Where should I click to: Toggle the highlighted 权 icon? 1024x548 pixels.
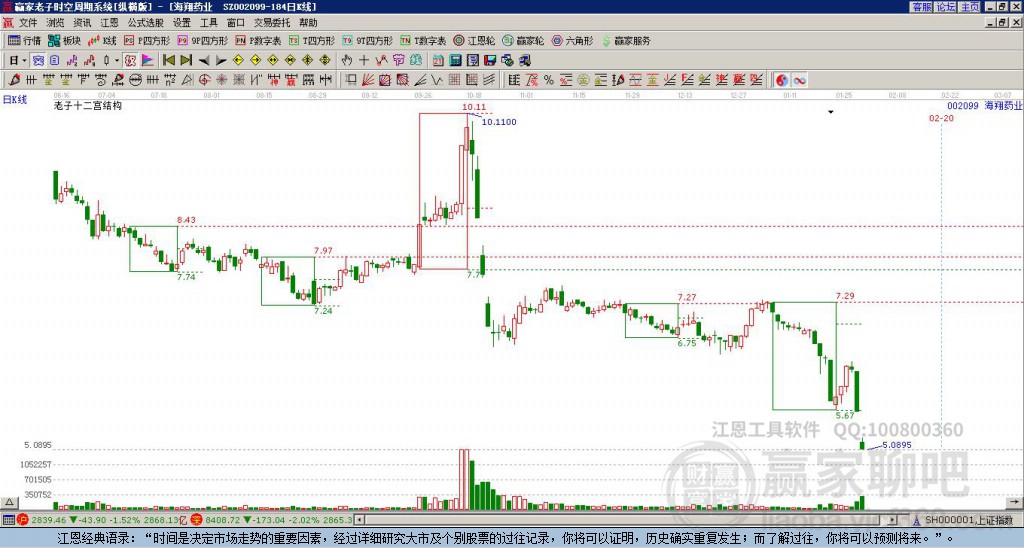(130, 61)
